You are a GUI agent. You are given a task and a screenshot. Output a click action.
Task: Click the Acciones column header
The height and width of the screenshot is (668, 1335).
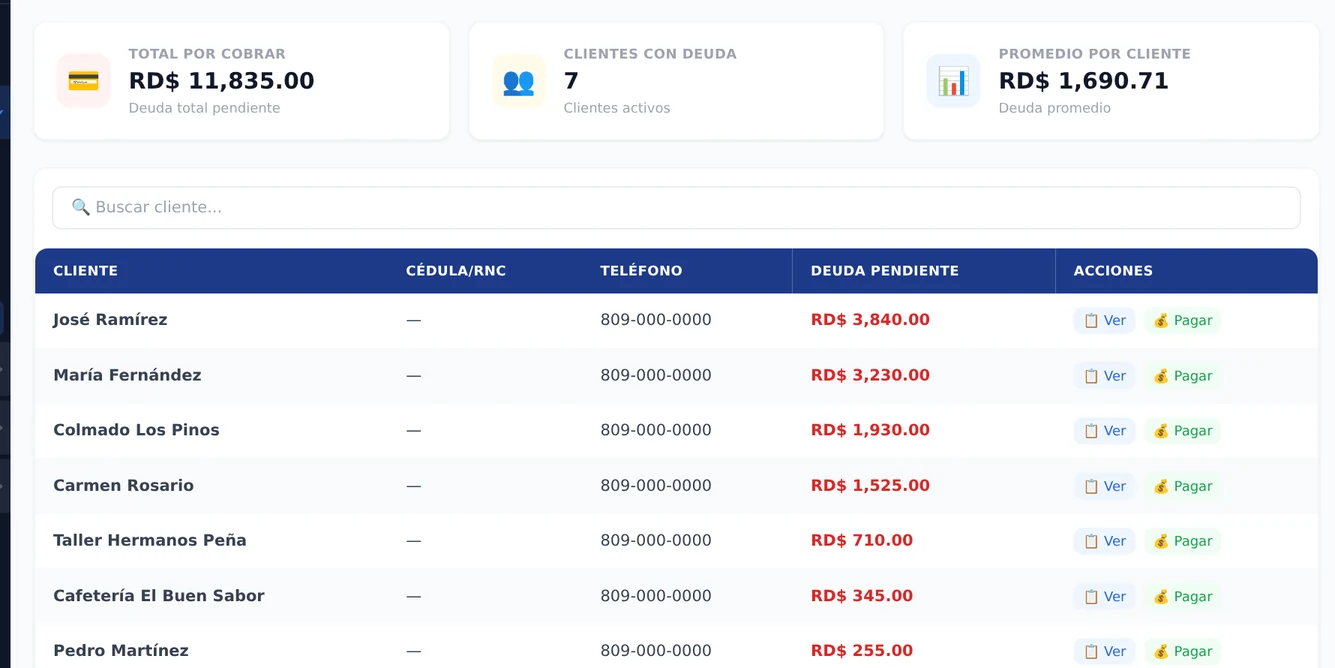click(x=1113, y=271)
